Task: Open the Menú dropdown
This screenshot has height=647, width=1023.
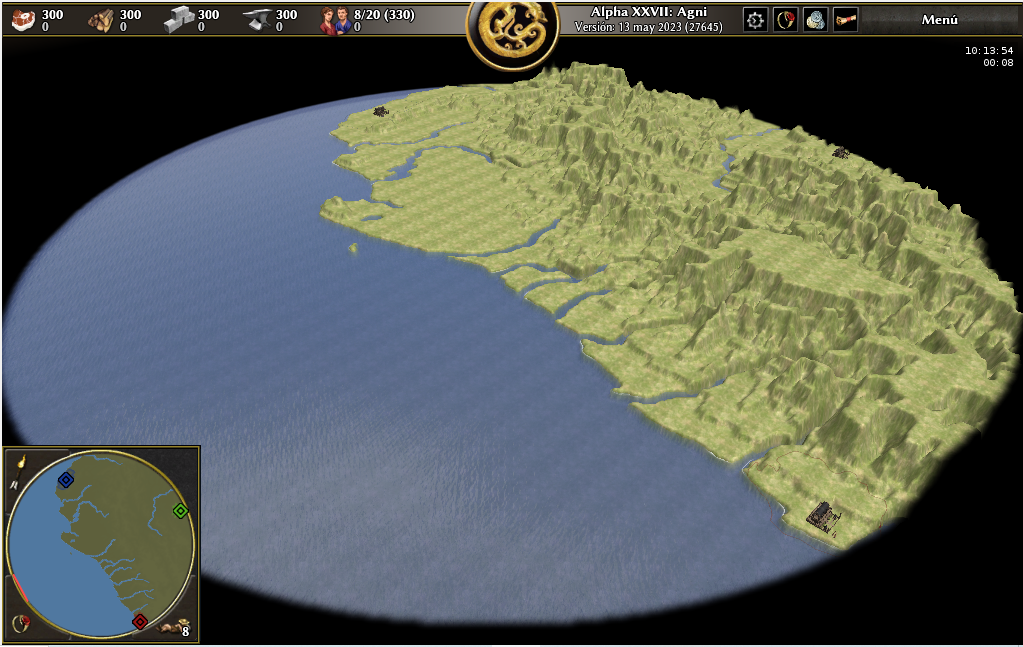Action: [x=938, y=20]
